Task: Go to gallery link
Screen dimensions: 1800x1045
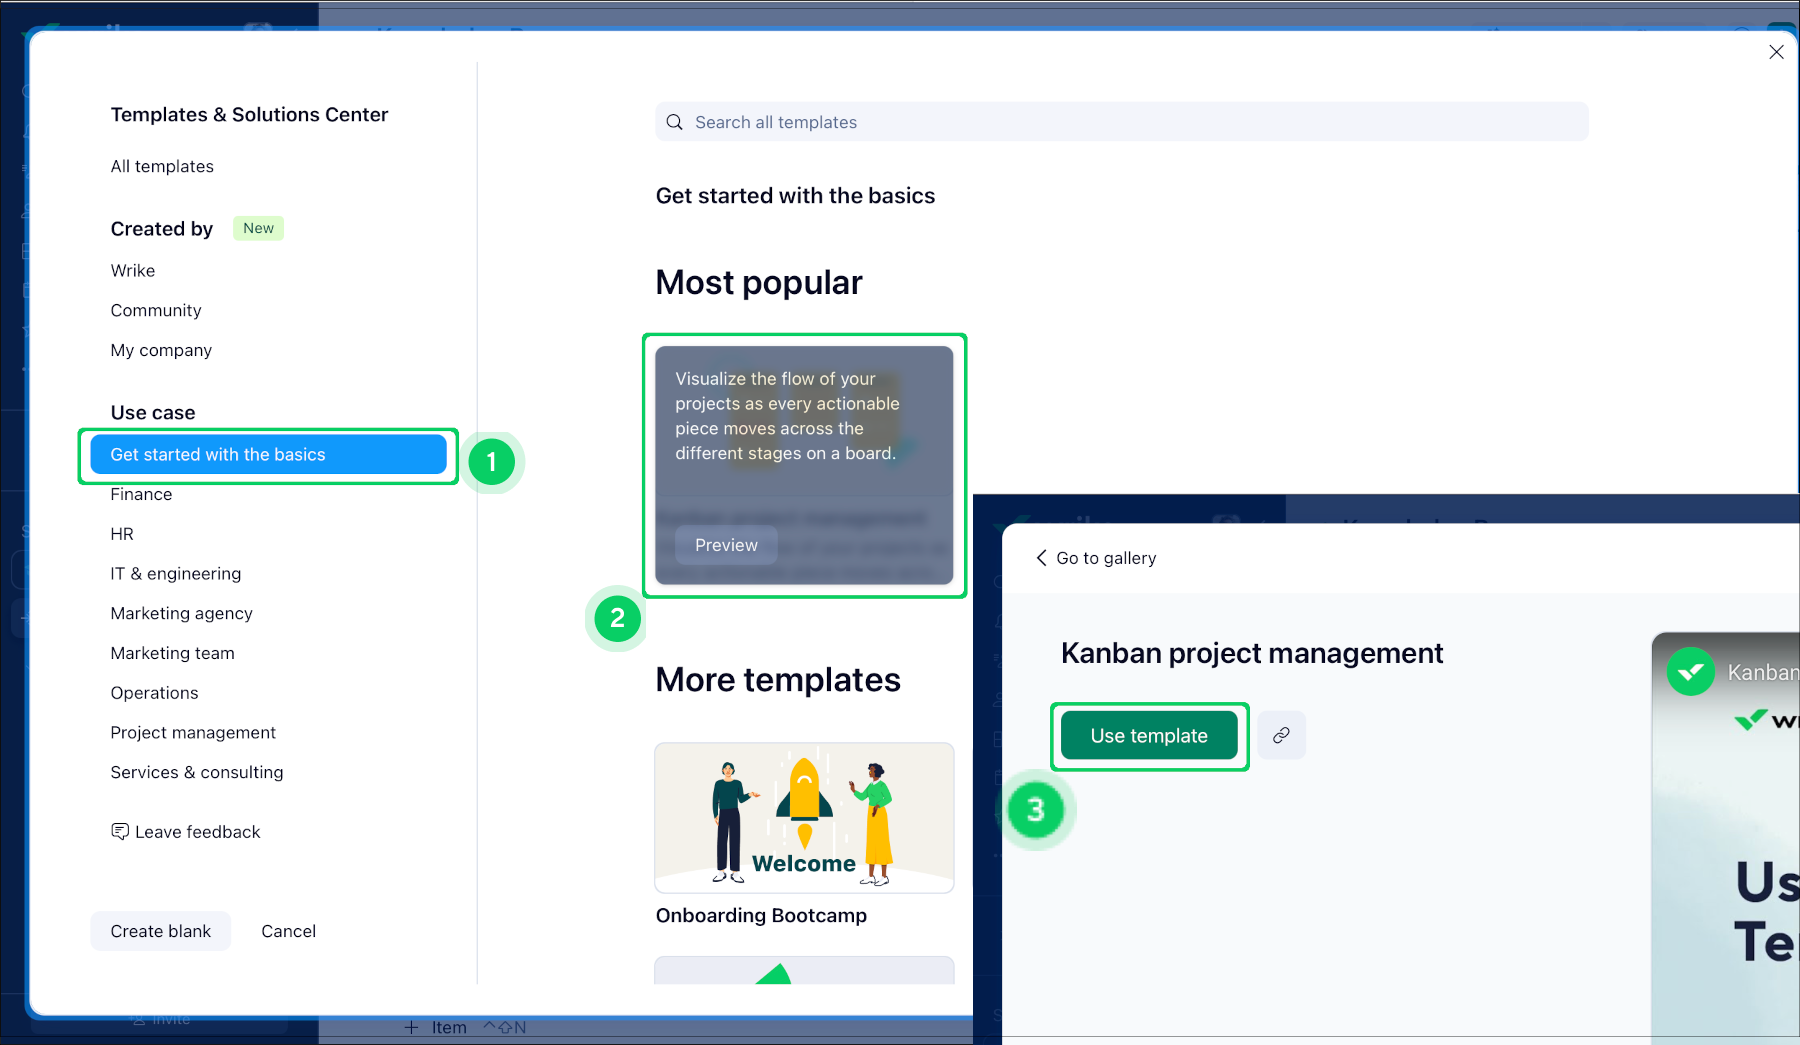Action: point(1096,558)
